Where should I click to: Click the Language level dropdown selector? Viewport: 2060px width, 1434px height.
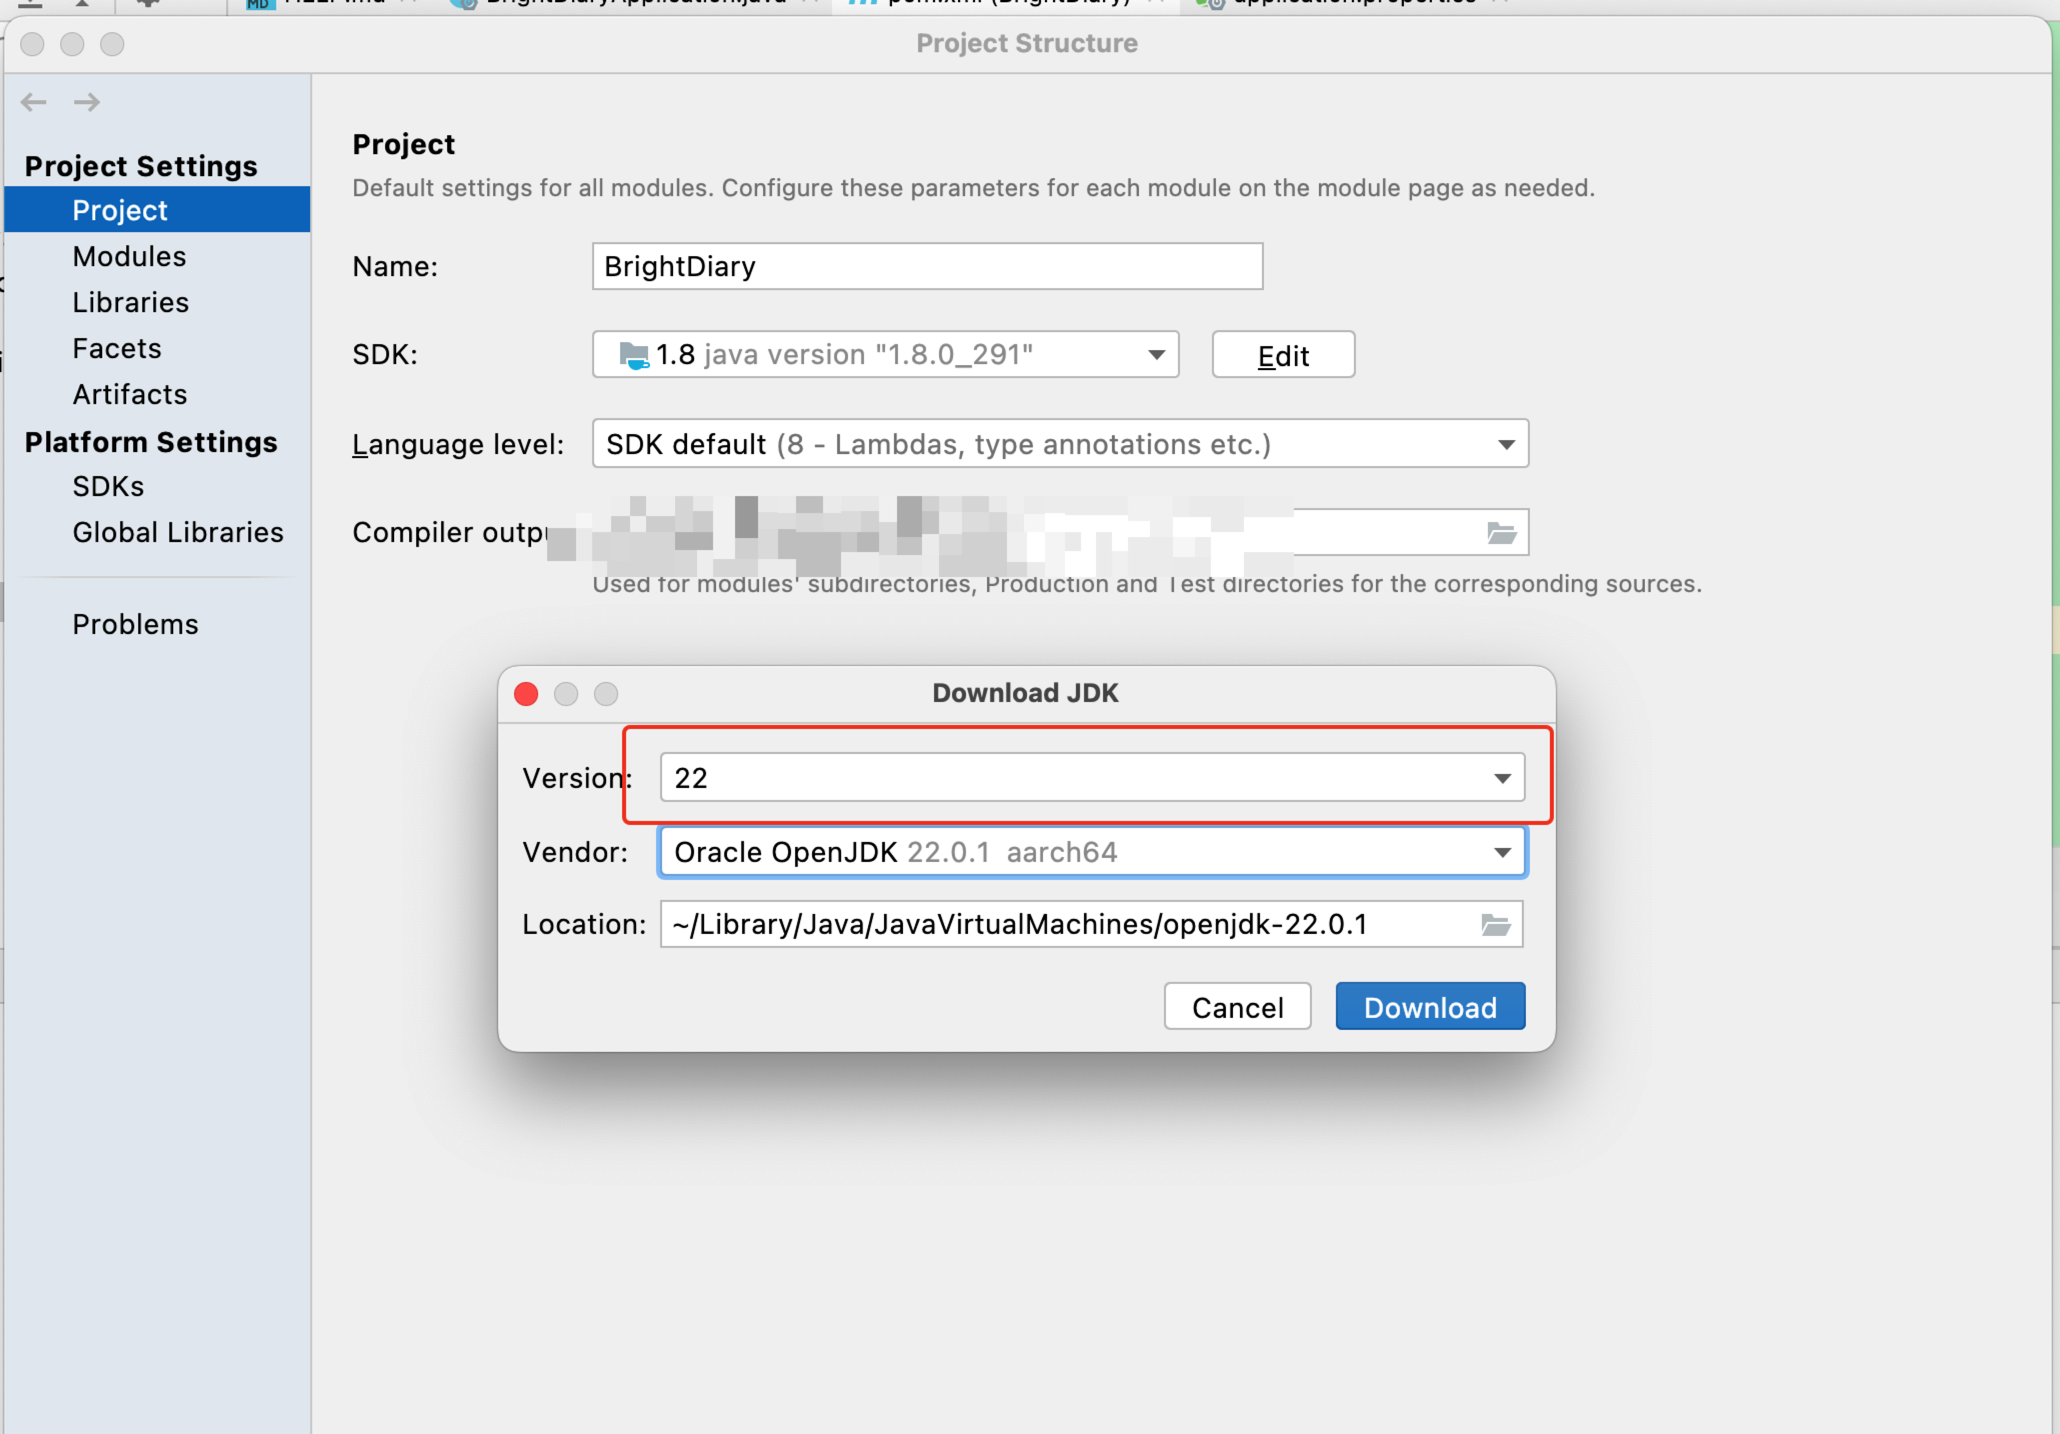click(1055, 443)
